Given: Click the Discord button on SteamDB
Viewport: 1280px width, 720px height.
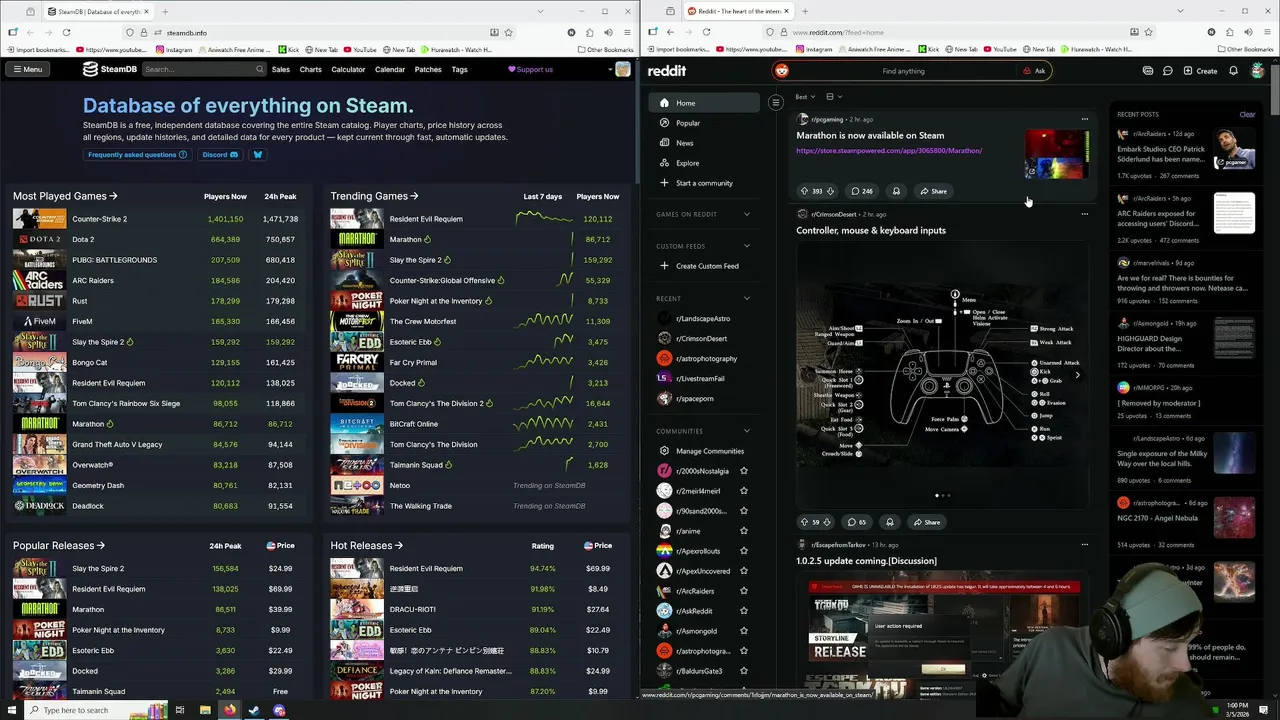Looking at the screenshot, I should pyautogui.click(x=220, y=155).
